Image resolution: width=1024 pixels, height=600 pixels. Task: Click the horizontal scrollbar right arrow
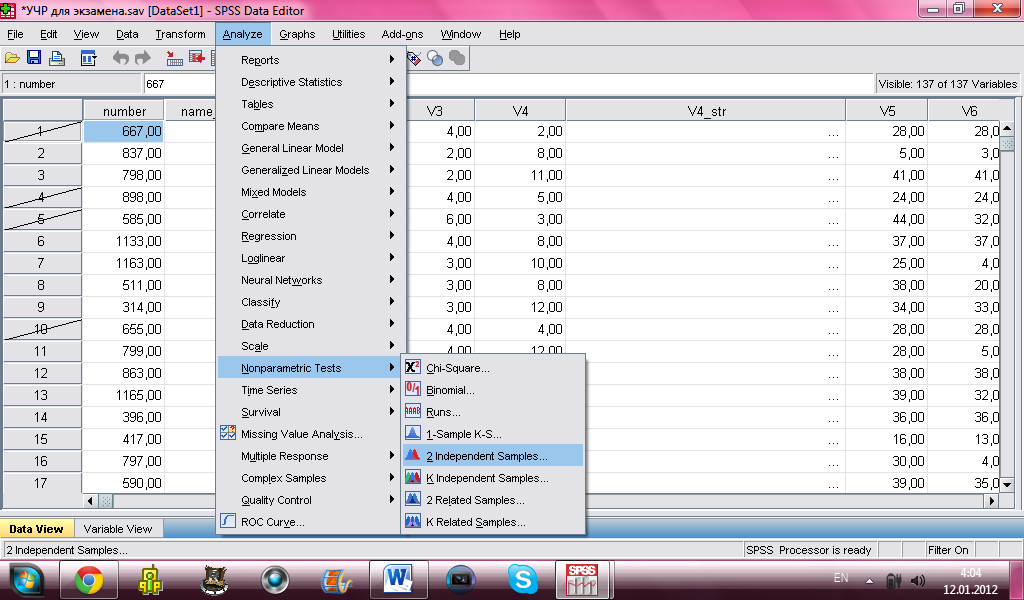(x=993, y=501)
